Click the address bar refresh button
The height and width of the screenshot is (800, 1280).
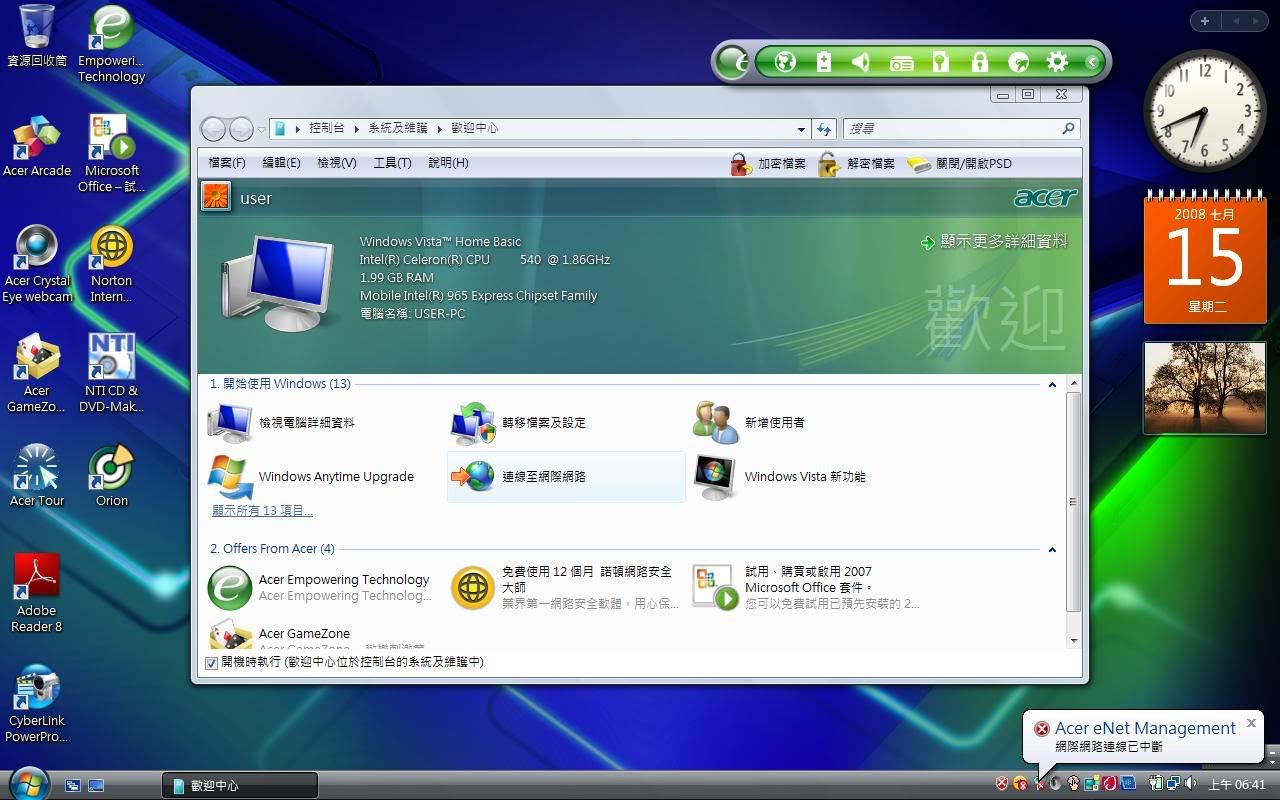coord(824,129)
